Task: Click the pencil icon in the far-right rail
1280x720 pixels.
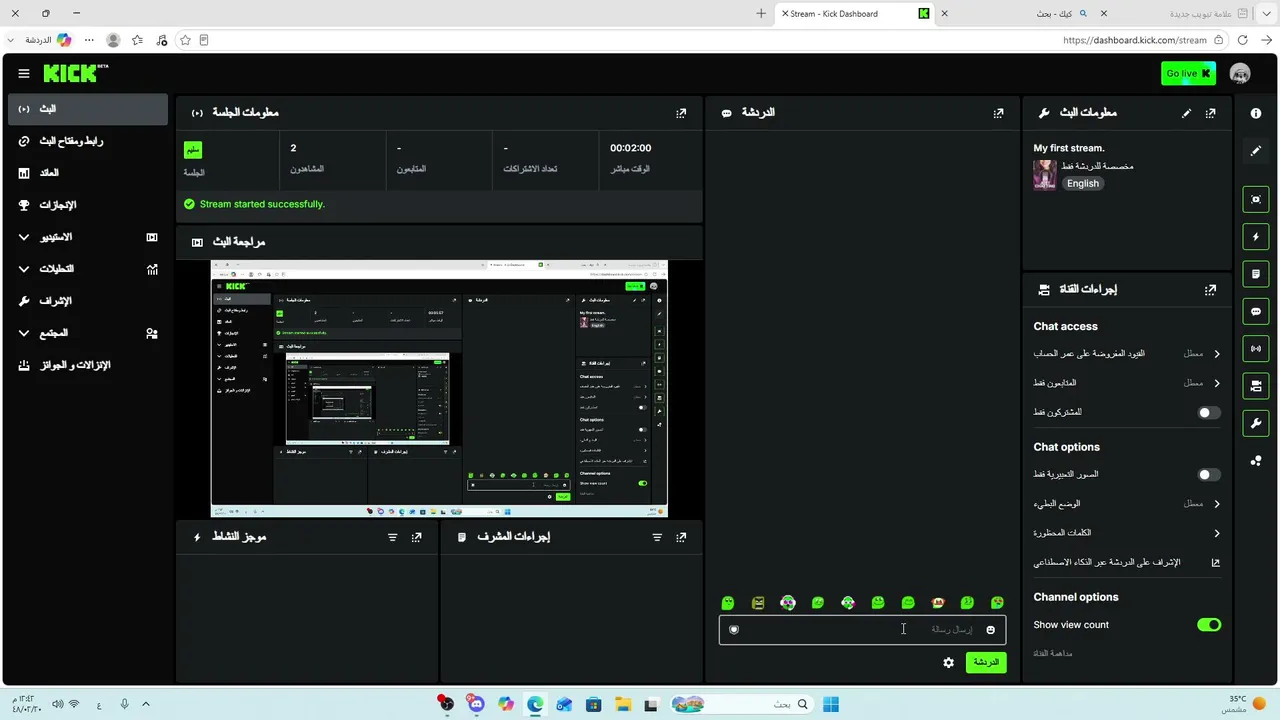Action: [x=1256, y=151]
